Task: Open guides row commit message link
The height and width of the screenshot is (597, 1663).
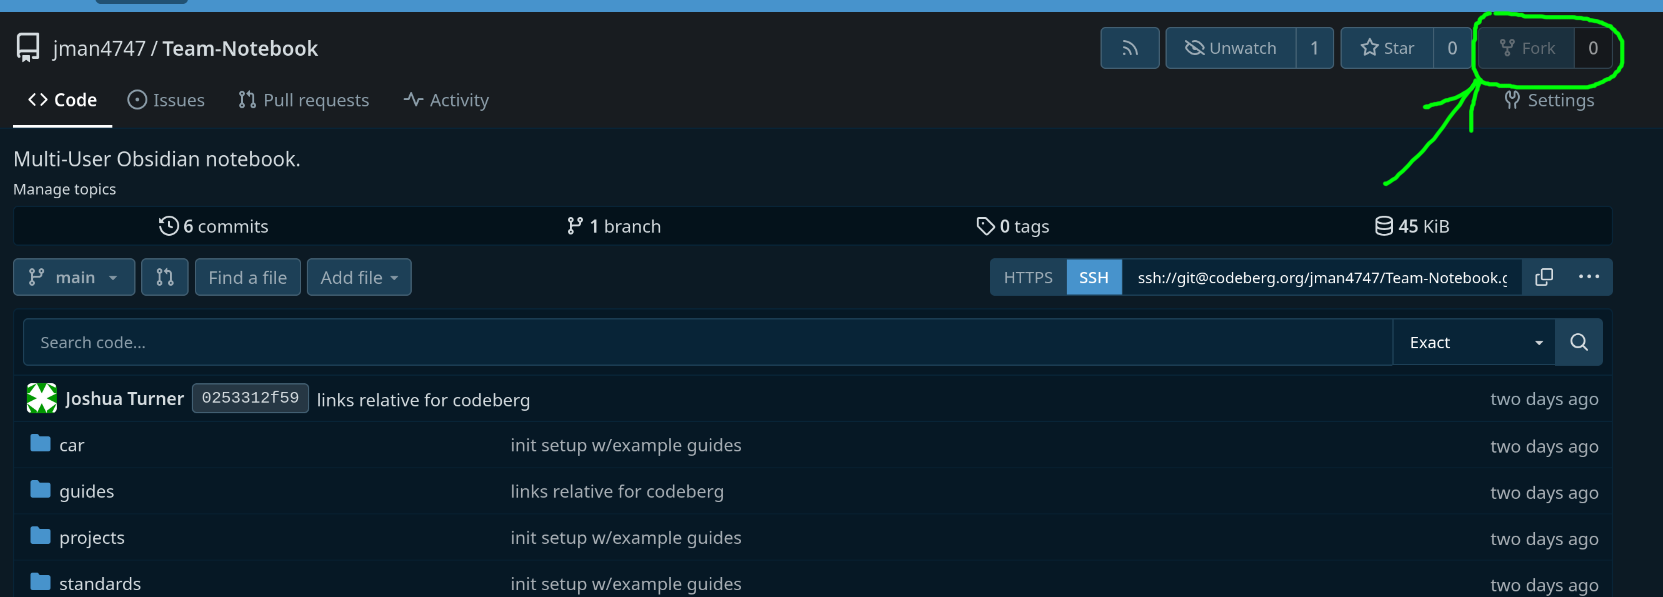Action: [617, 491]
